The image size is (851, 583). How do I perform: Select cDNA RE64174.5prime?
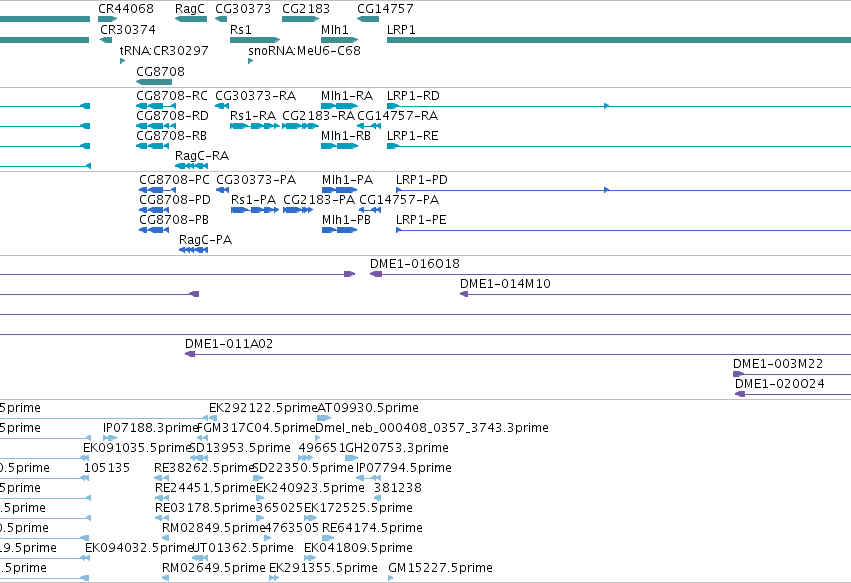372,528
